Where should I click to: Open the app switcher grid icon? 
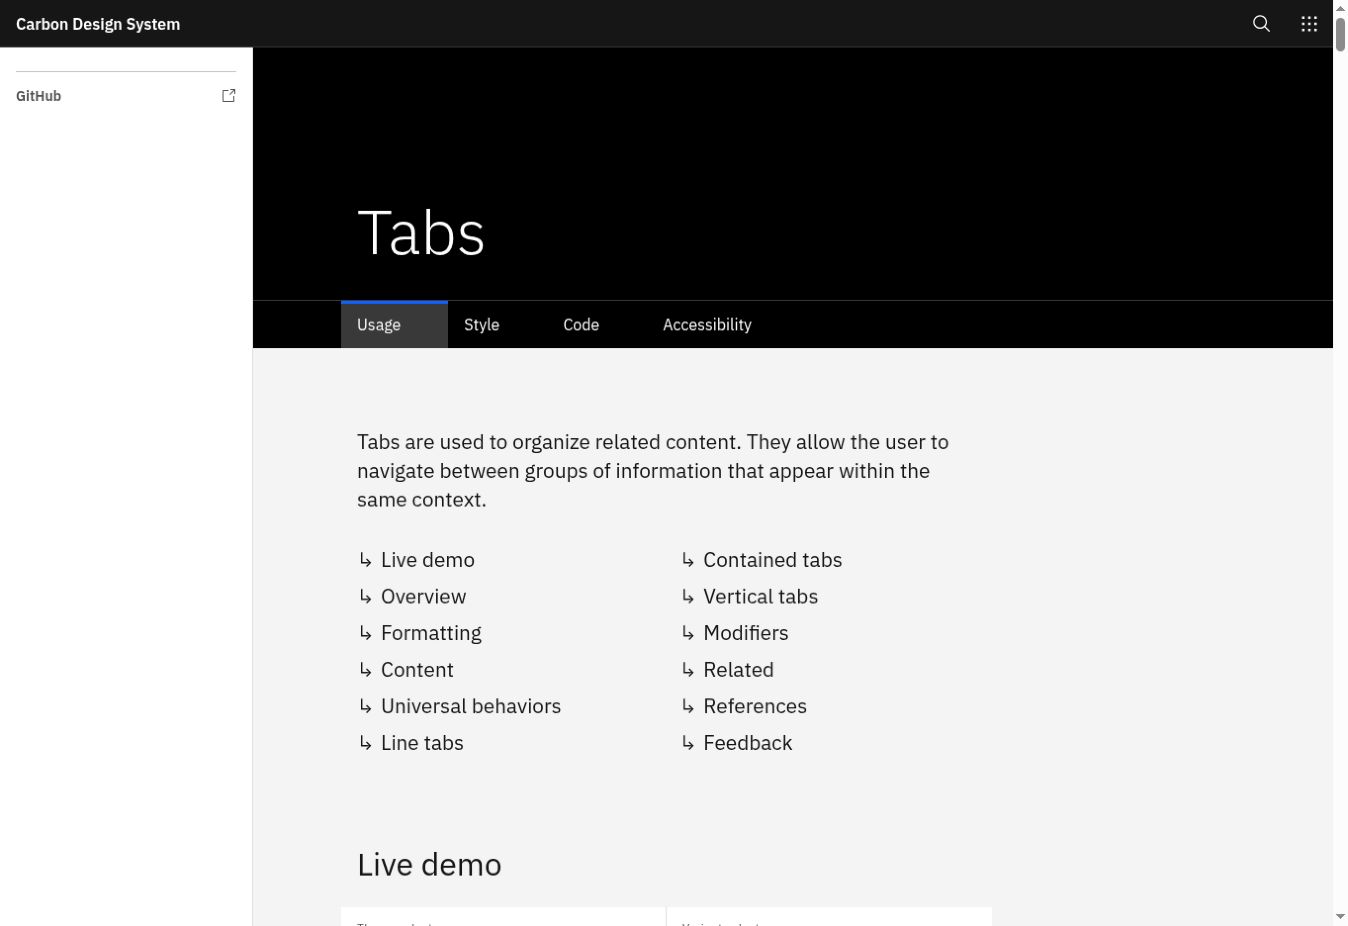(1309, 24)
